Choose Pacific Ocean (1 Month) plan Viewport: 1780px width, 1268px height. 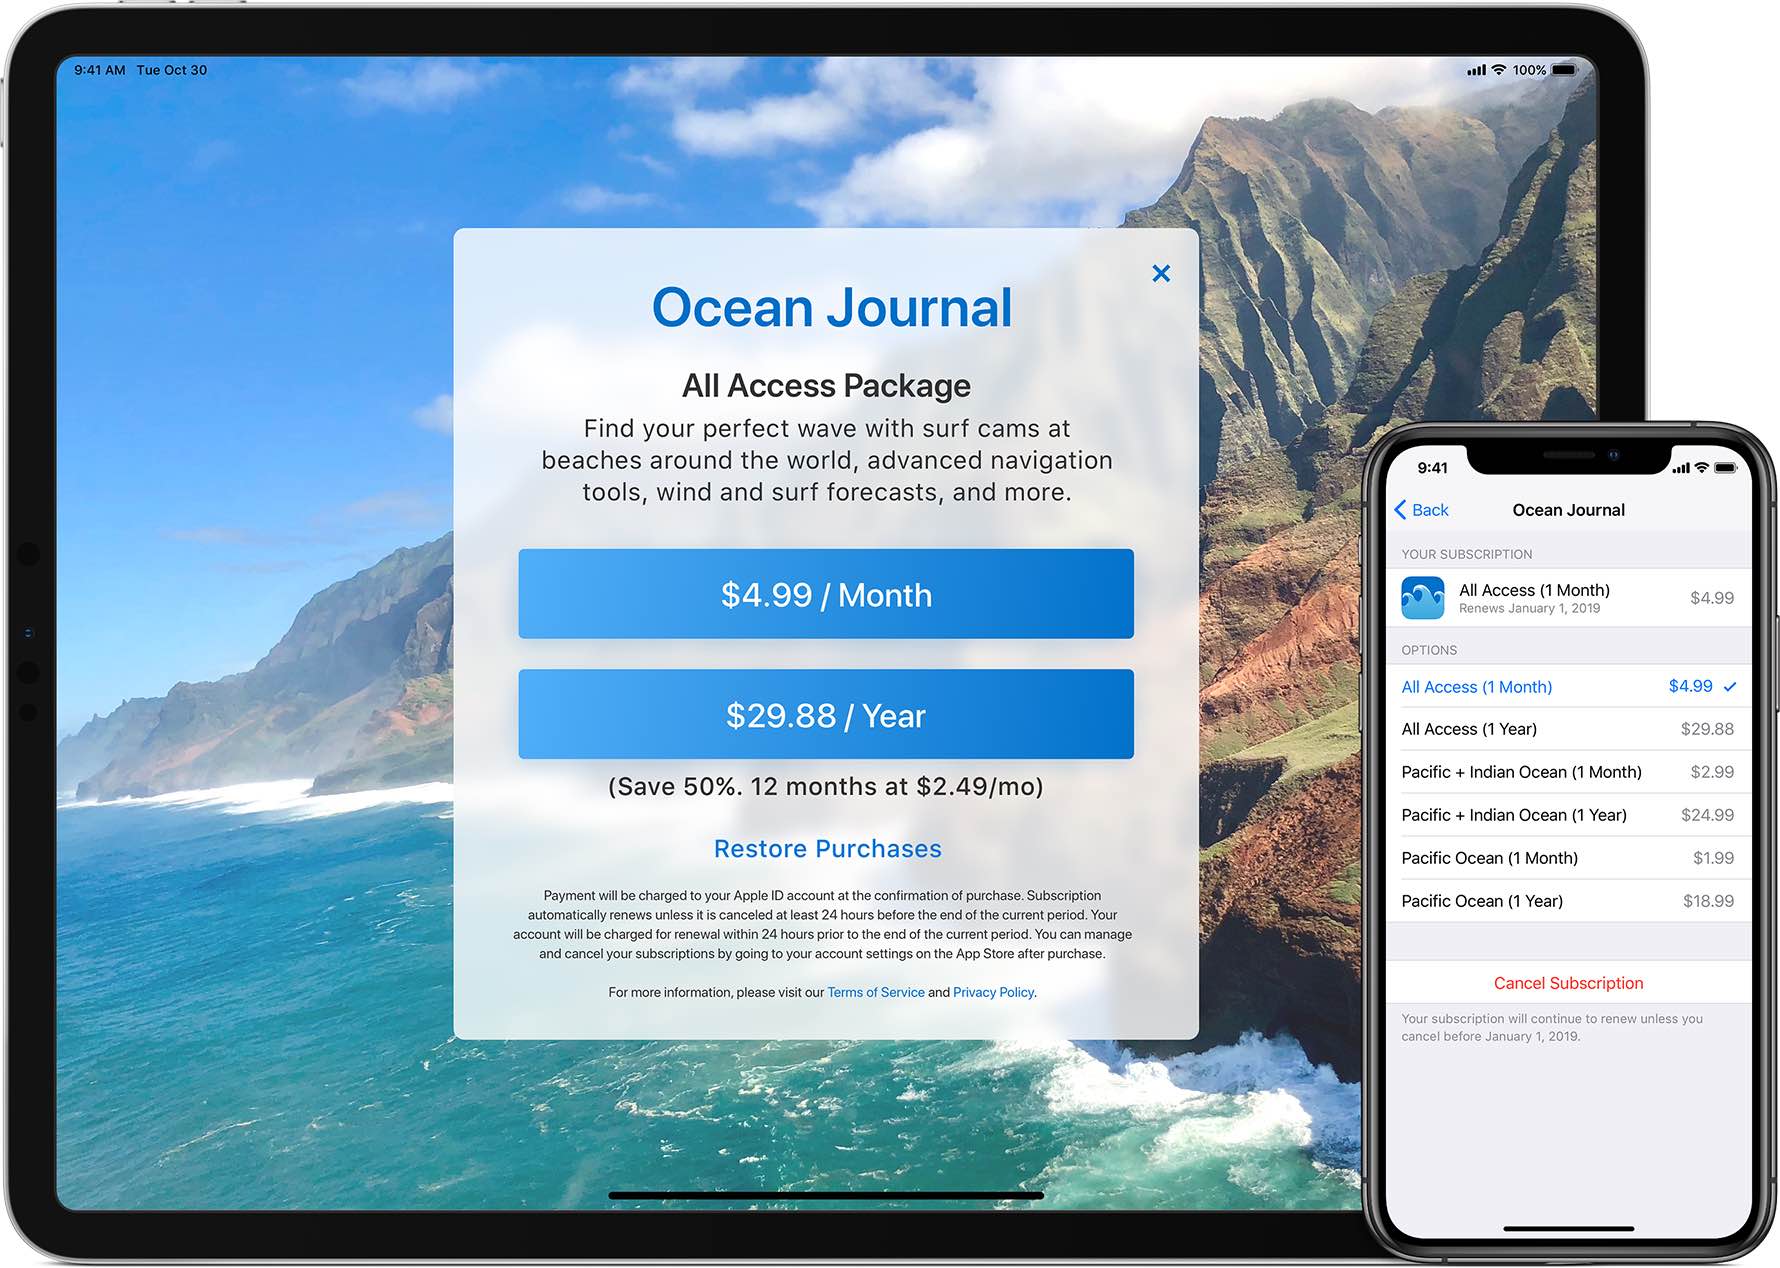tap(1489, 858)
